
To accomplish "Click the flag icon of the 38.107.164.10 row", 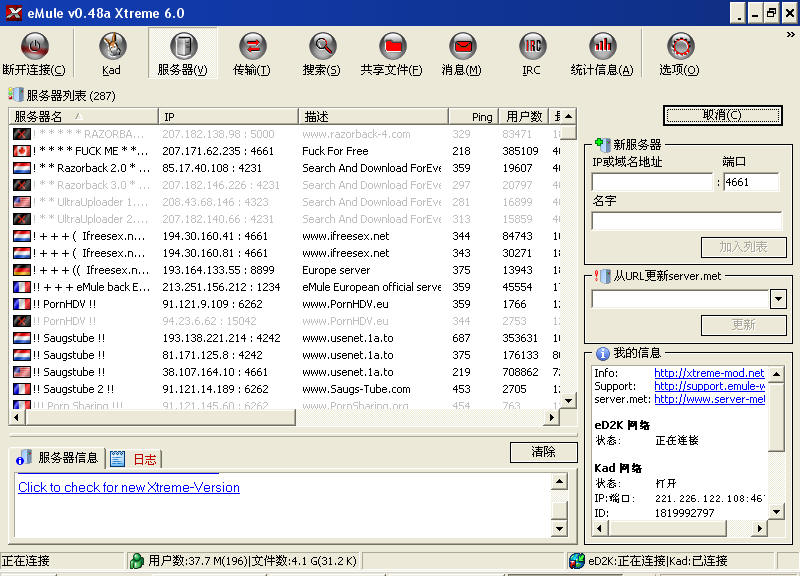I will (x=21, y=372).
